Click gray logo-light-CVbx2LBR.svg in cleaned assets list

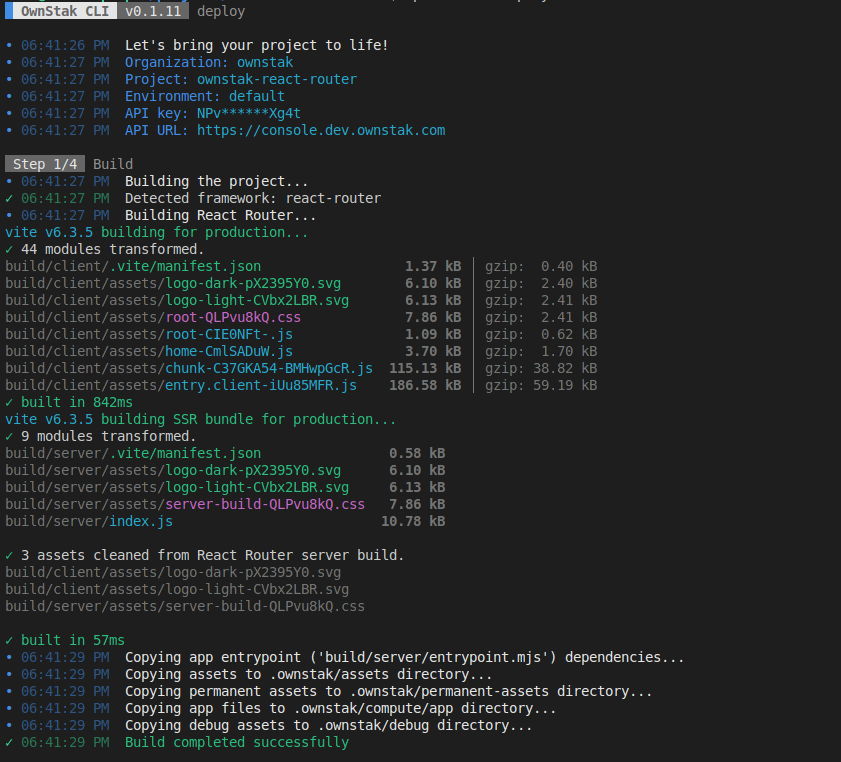(177, 590)
